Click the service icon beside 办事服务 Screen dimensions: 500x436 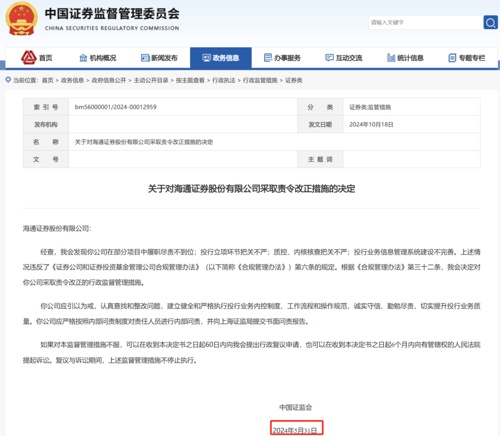click(268, 58)
